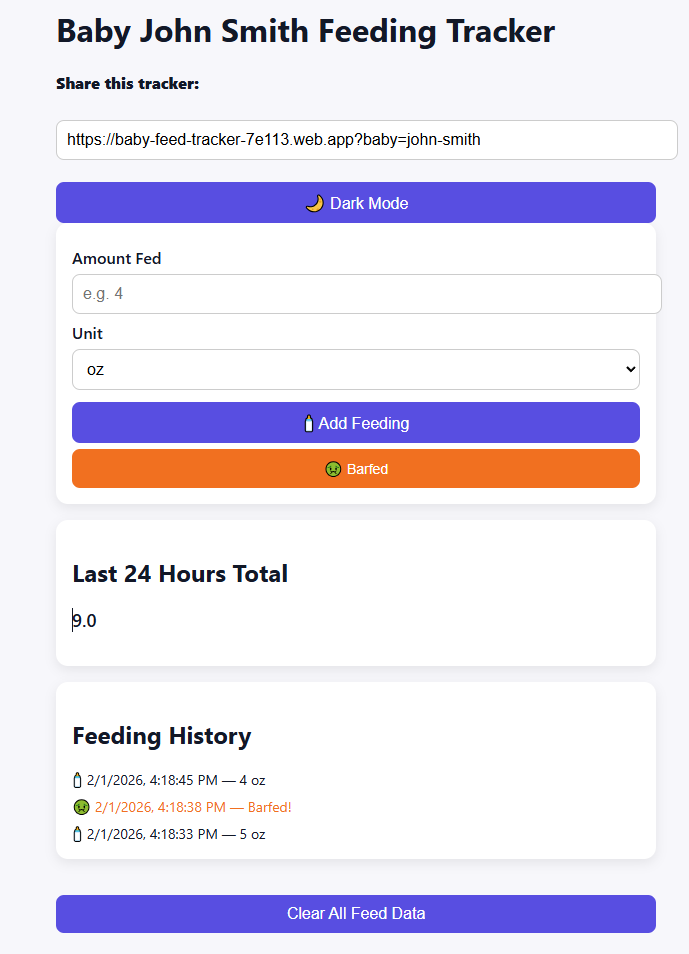Select the Feeding History heading
This screenshot has width=689, height=954.
162,736
